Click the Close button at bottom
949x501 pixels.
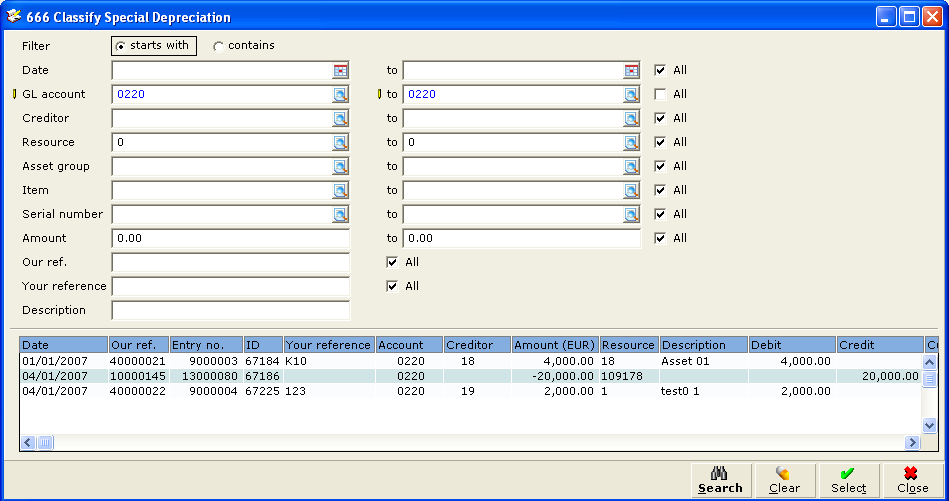click(913, 480)
